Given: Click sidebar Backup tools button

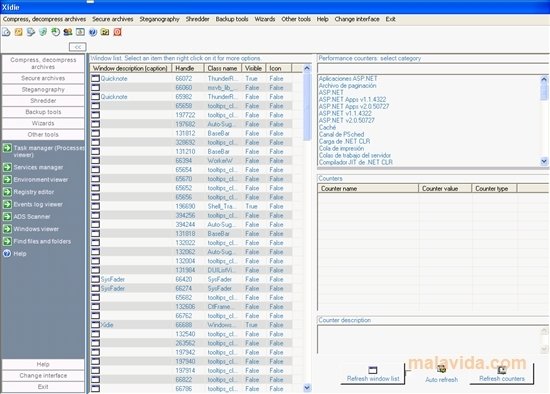Looking at the screenshot, I should click(x=43, y=112).
